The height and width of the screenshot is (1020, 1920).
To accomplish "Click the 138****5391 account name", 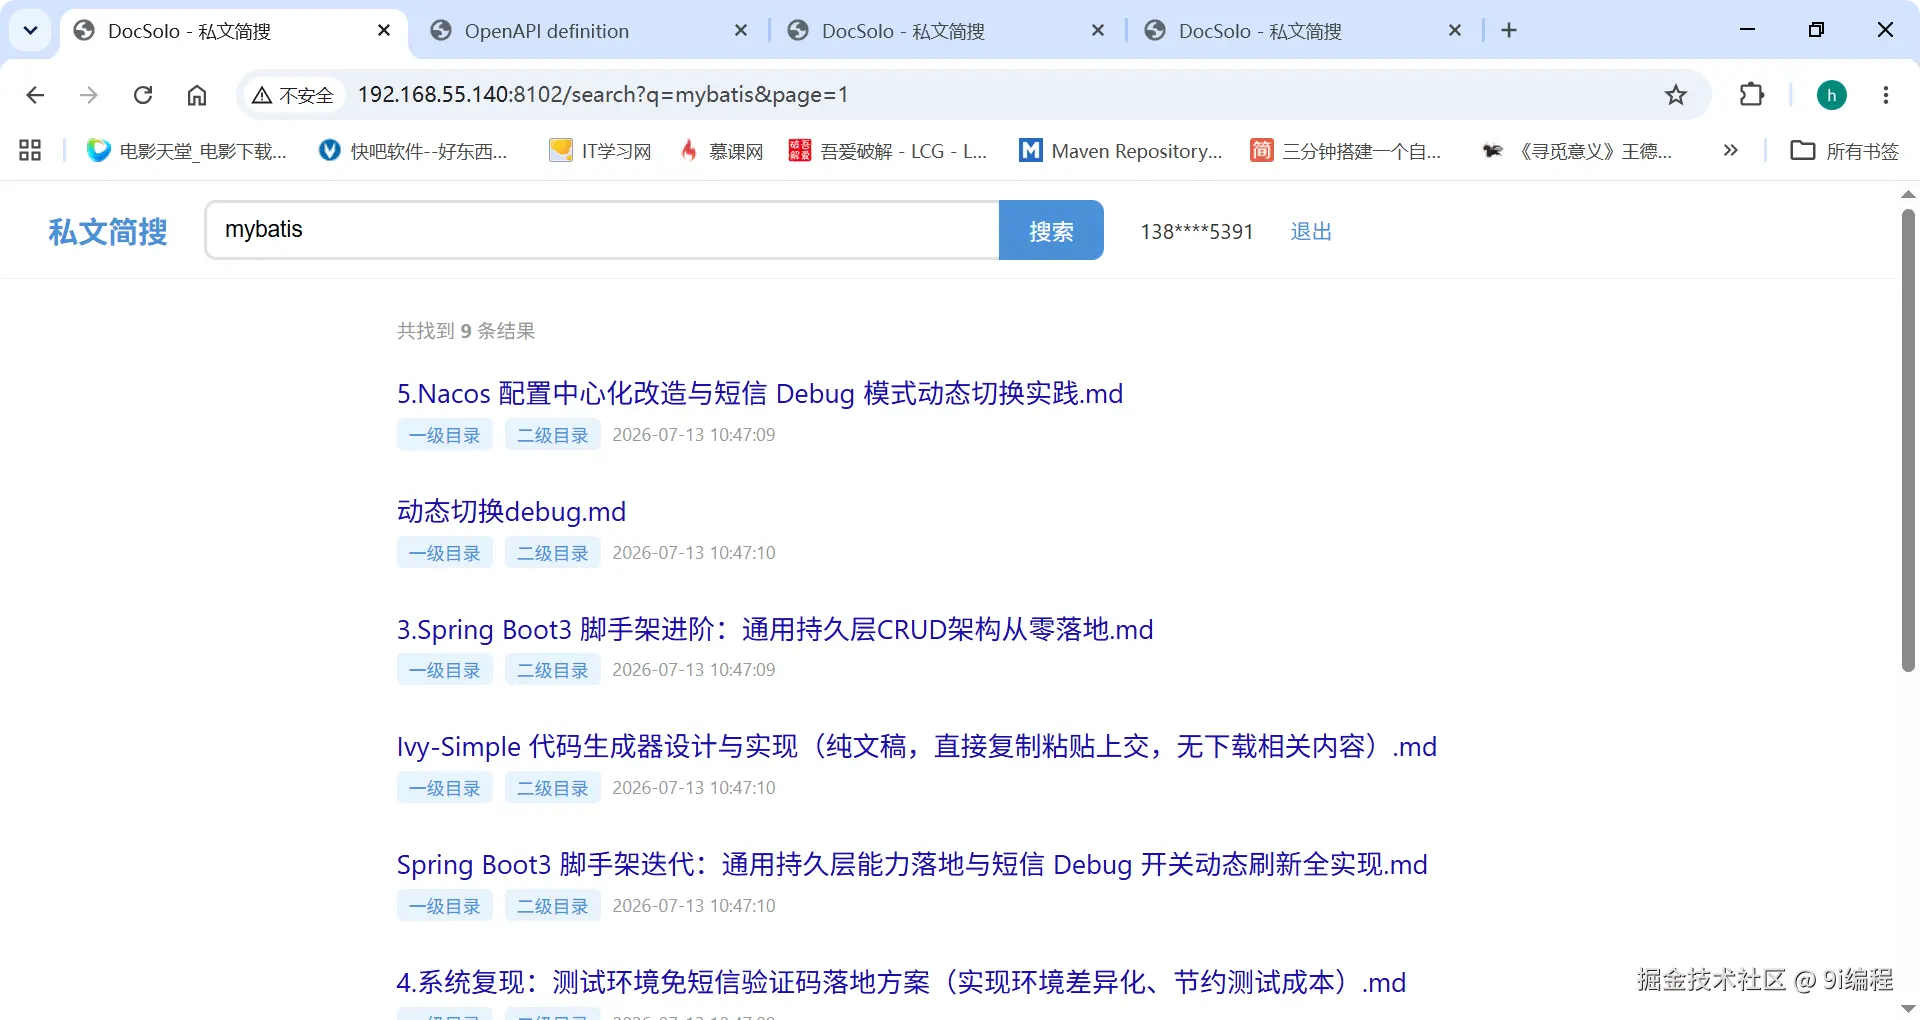I will pyautogui.click(x=1197, y=232).
